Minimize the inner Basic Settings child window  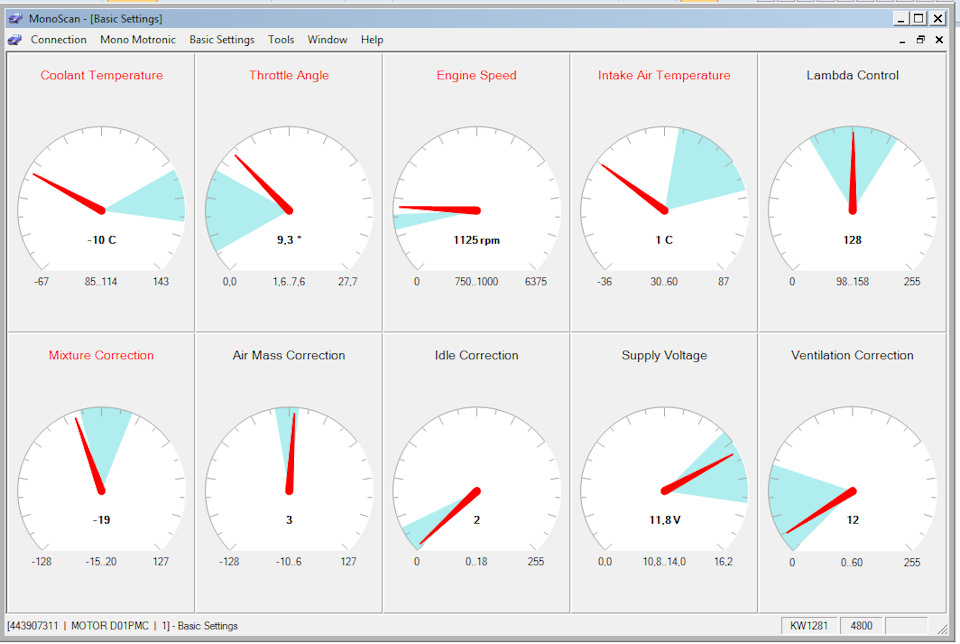click(x=902, y=40)
